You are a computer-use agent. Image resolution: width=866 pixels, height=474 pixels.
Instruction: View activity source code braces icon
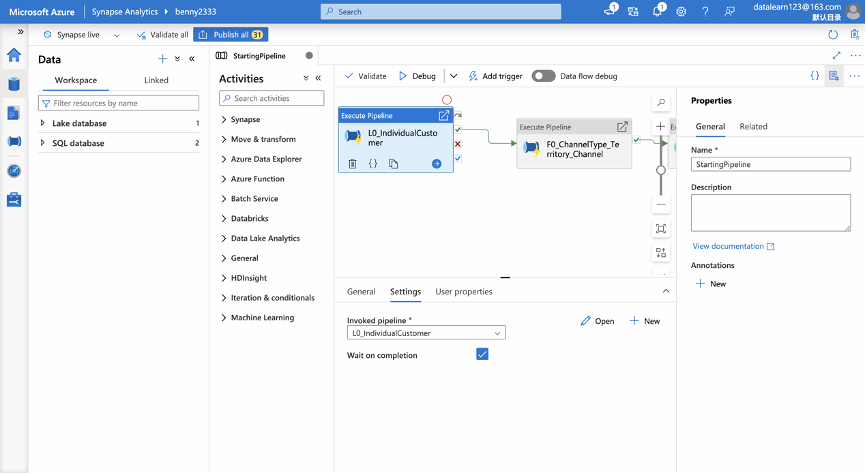point(373,164)
